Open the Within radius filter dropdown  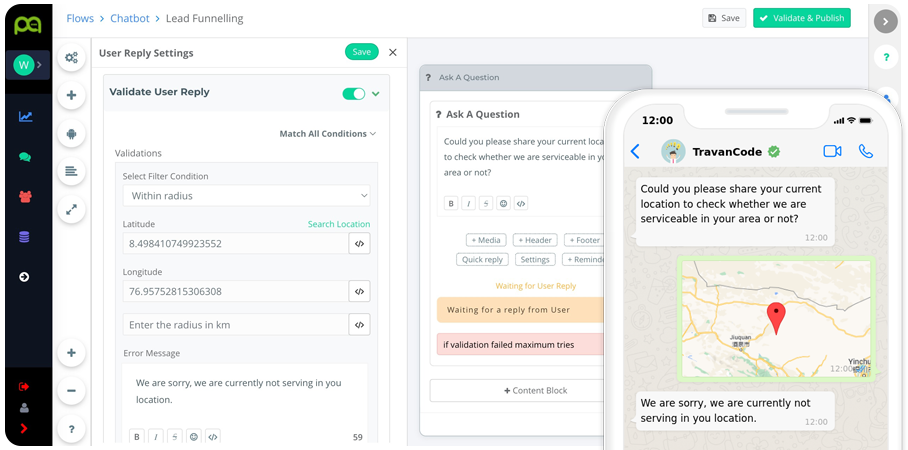click(x=246, y=196)
